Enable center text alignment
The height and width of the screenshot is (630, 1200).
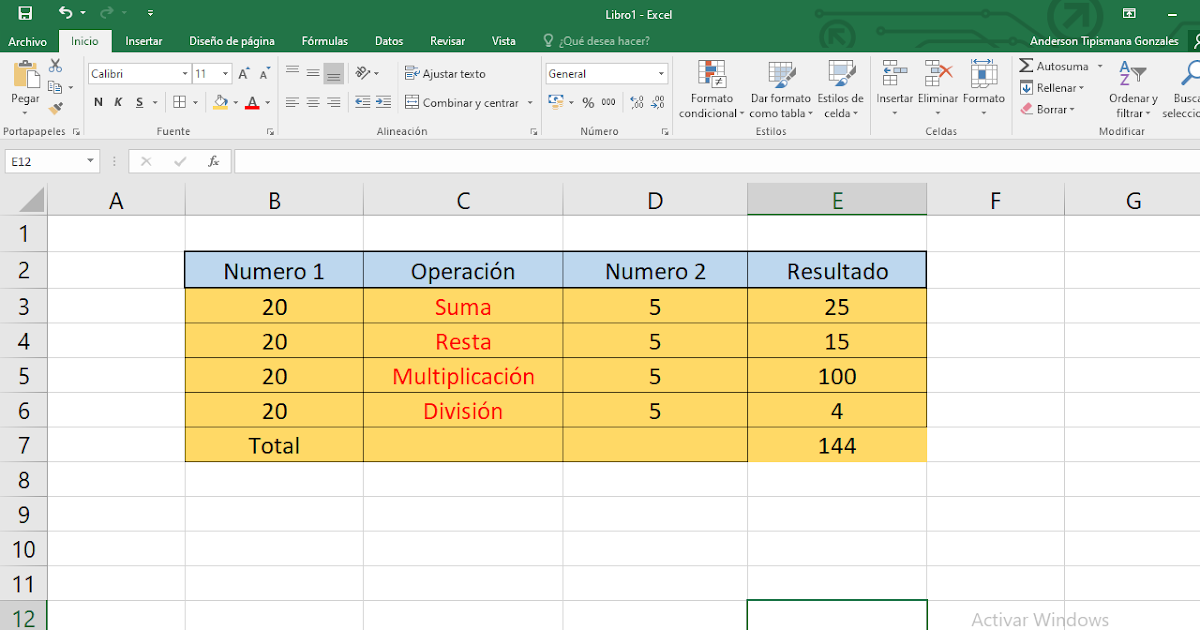311,101
